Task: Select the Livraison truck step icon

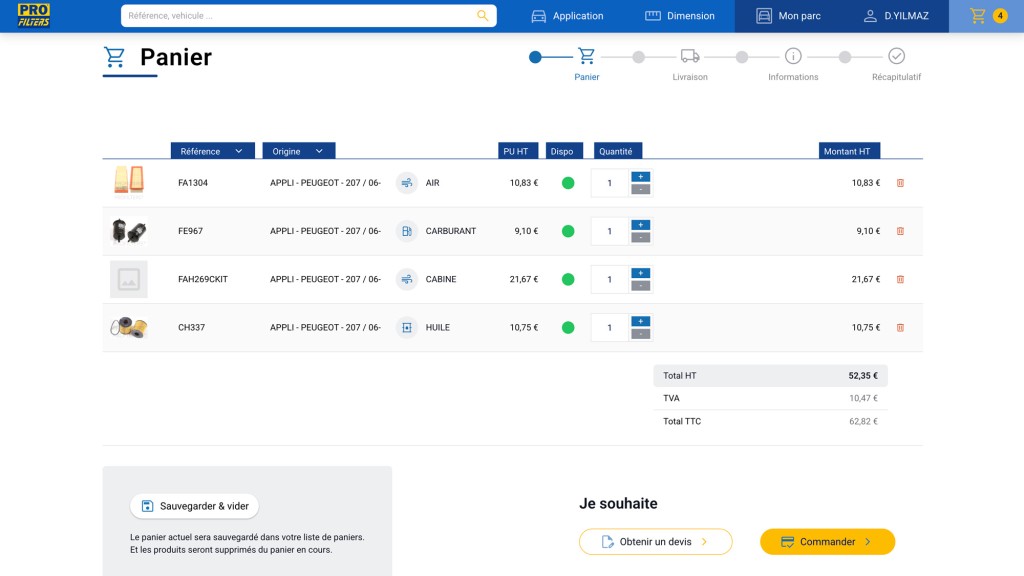Action: click(x=690, y=56)
